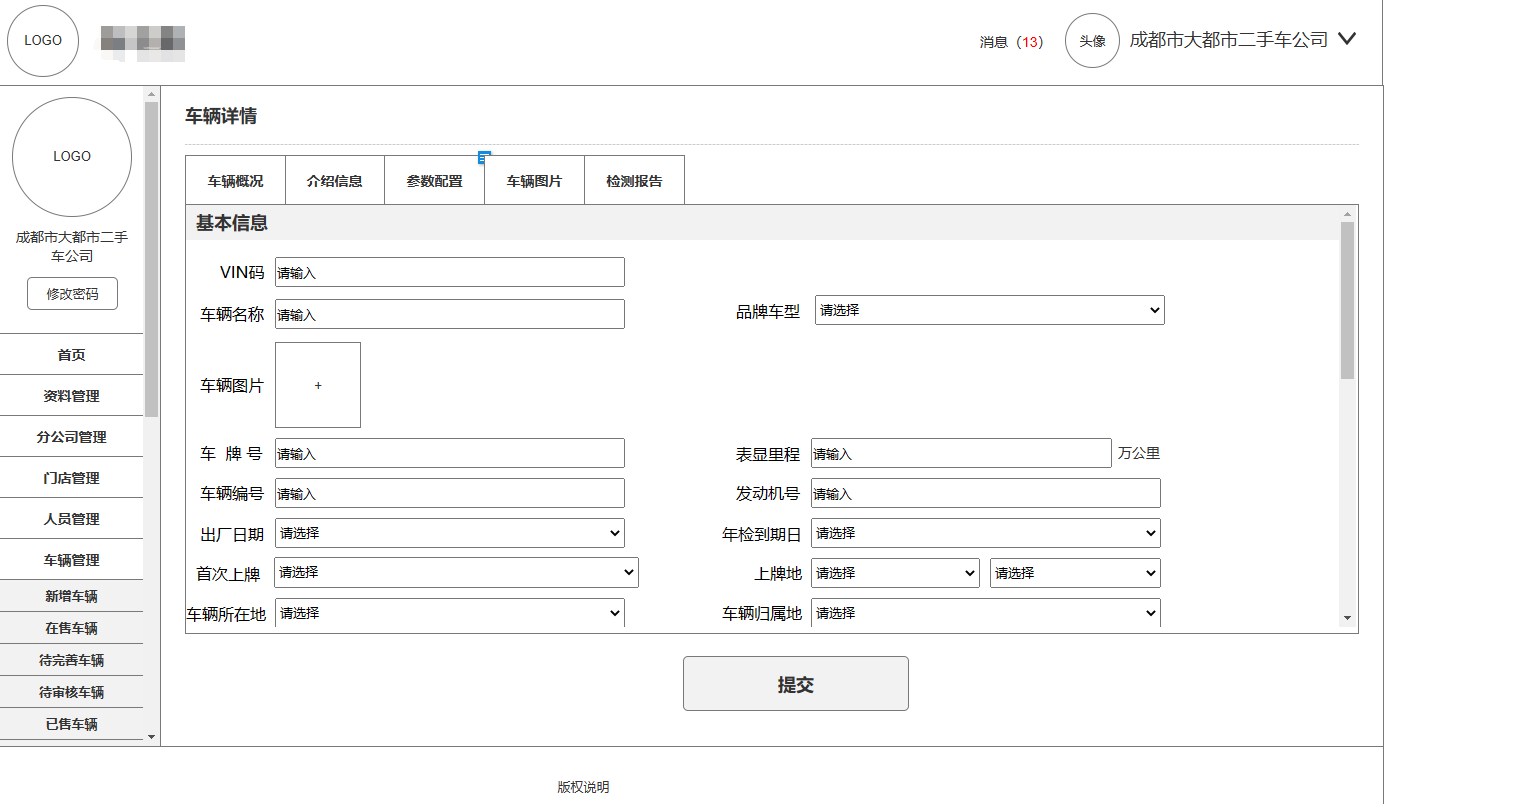Click the form panel scrollbar thumb

tap(1347, 300)
